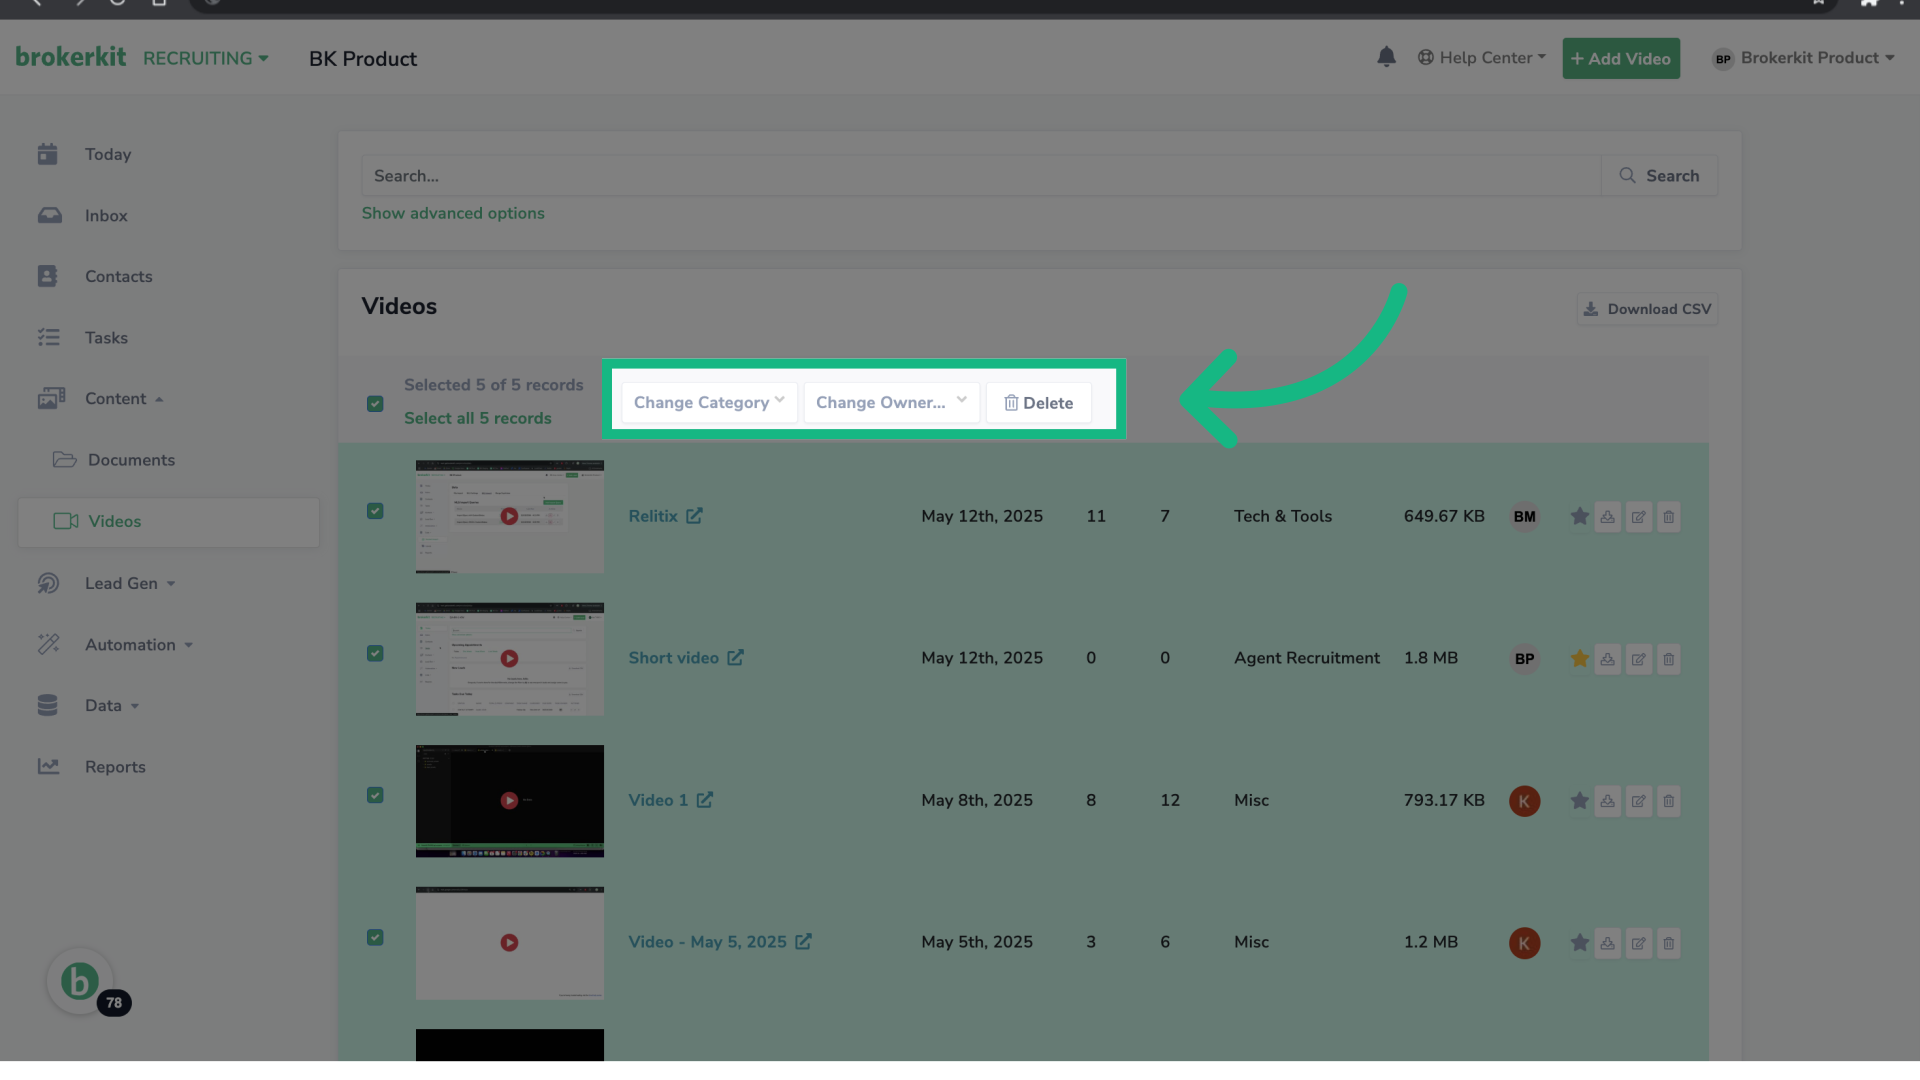Download the Relitix video
Image resolution: width=1920 pixels, height=1080 pixels.
click(1607, 517)
